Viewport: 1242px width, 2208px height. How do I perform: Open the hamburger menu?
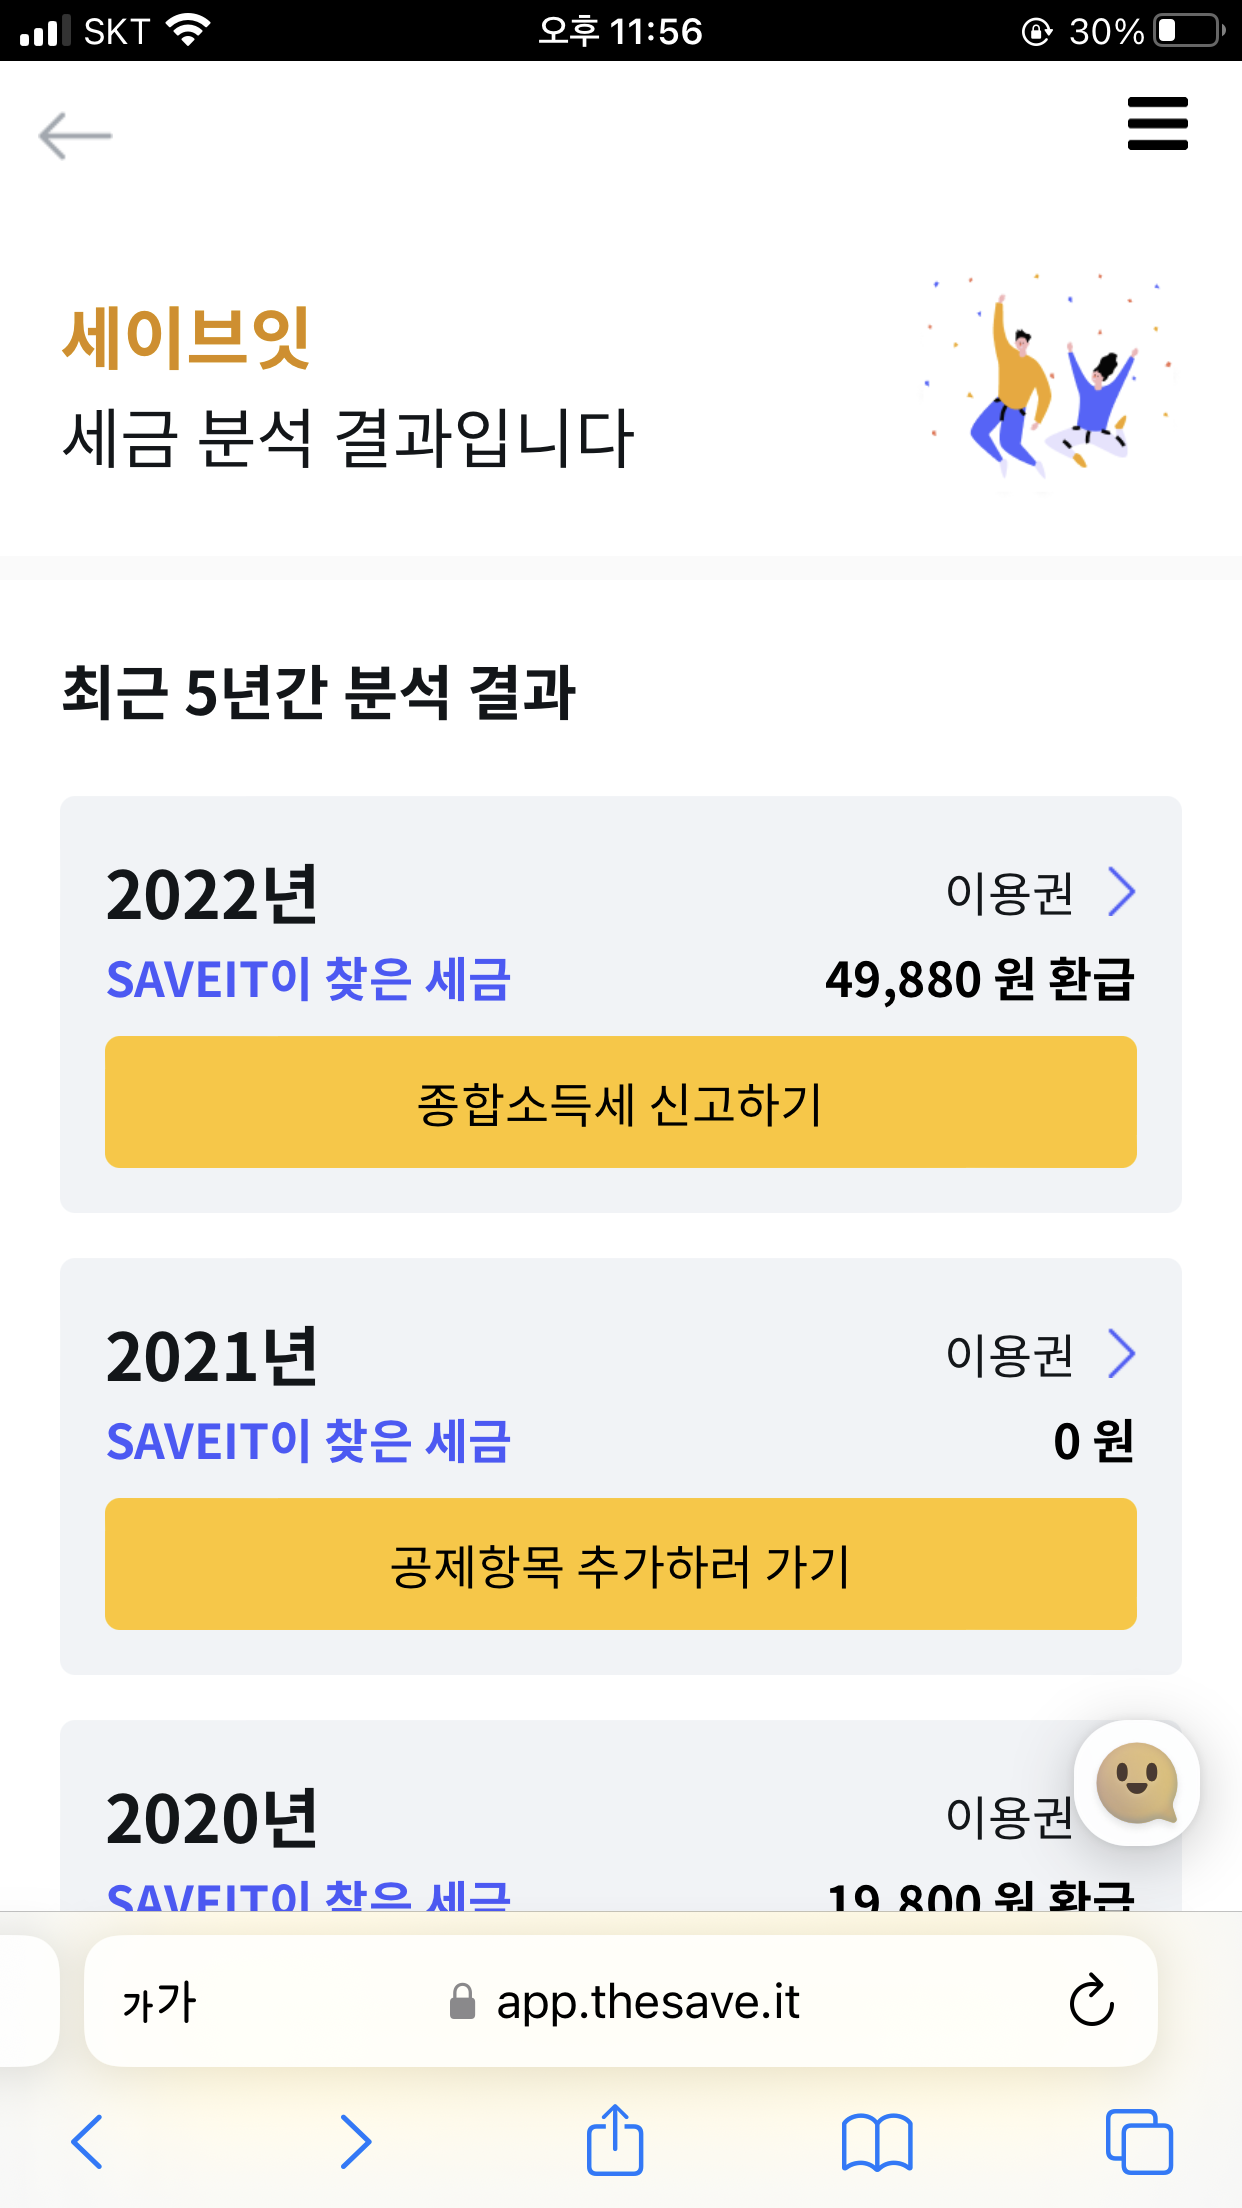pos(1157,124)
